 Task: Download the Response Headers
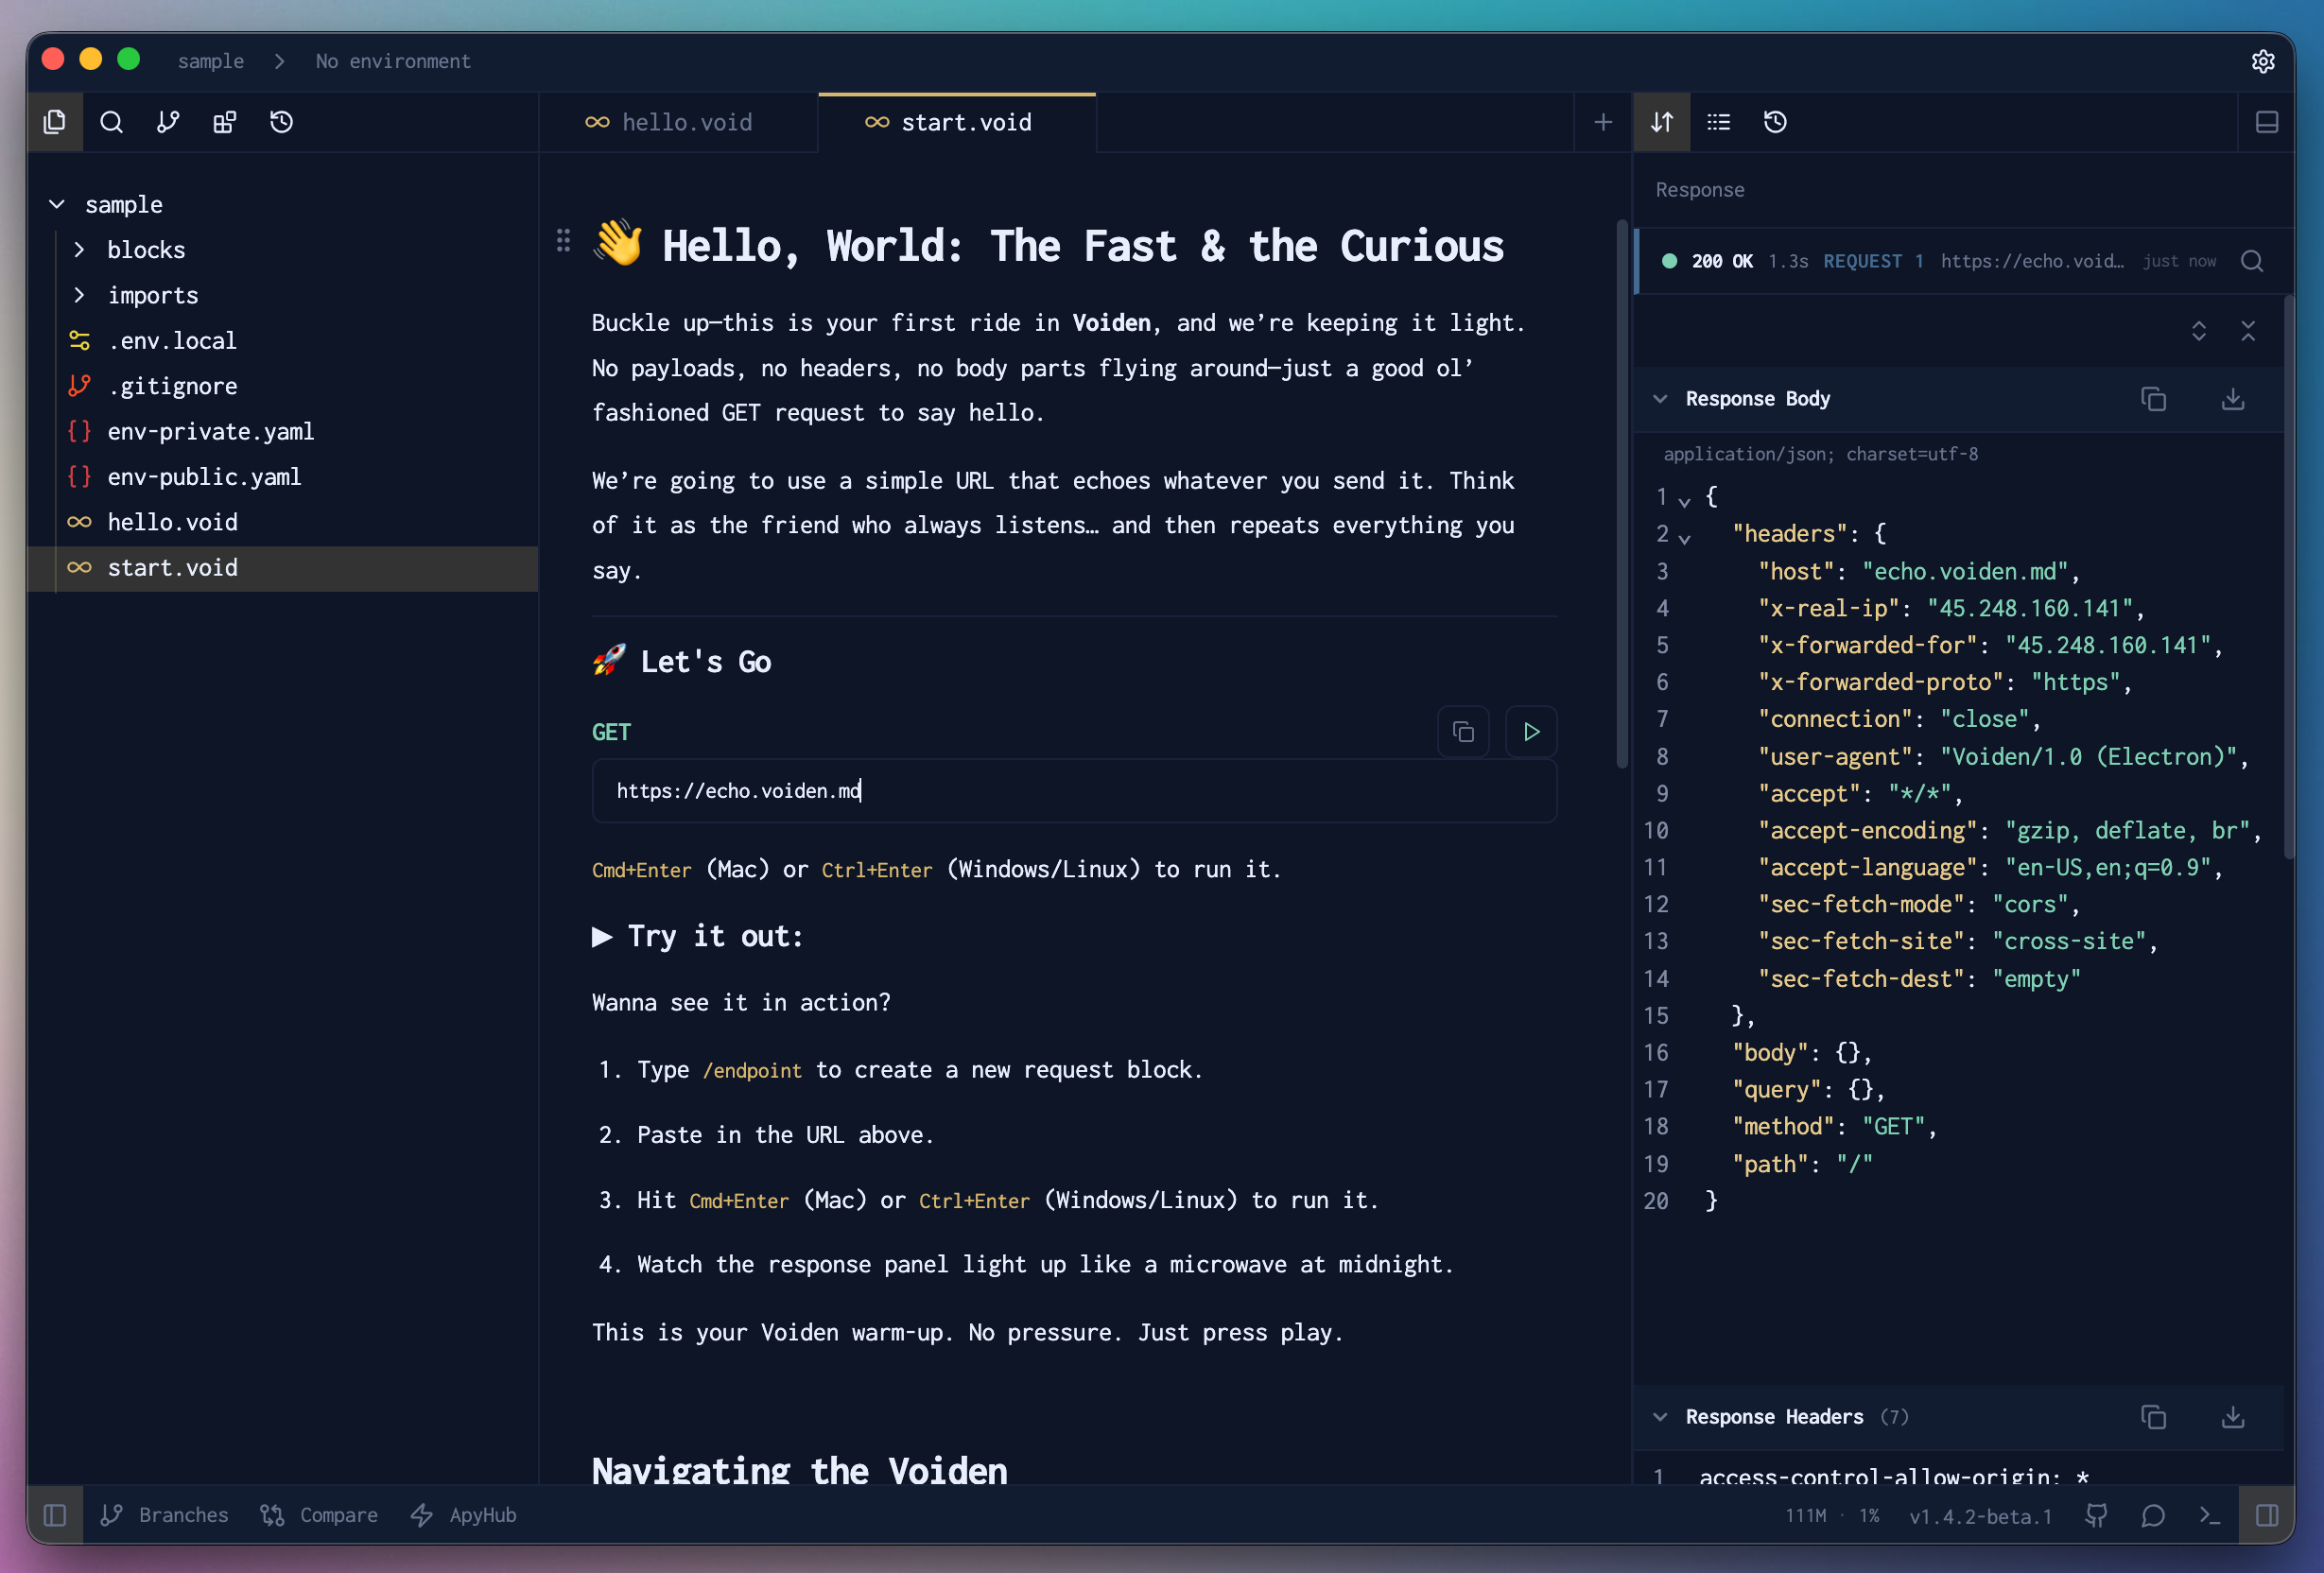2233,1417
